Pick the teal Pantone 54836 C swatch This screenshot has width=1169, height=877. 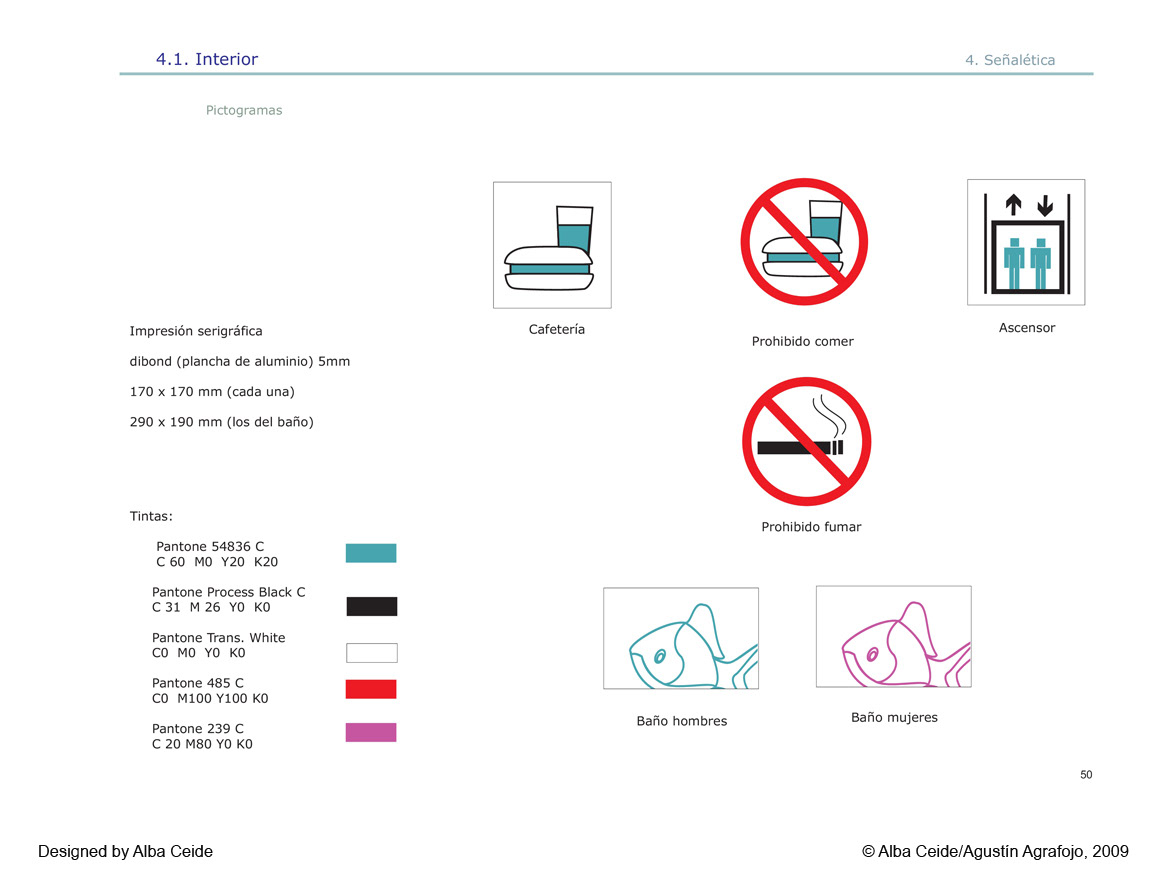pyautogui.click(x=371, y=553)
